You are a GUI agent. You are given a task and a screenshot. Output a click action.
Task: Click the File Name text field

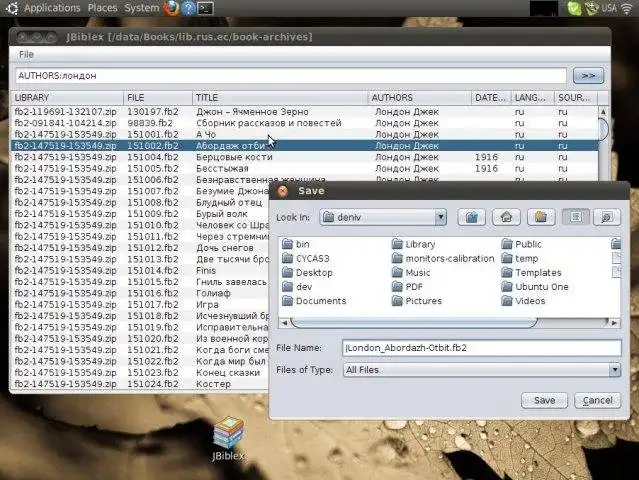480,348
